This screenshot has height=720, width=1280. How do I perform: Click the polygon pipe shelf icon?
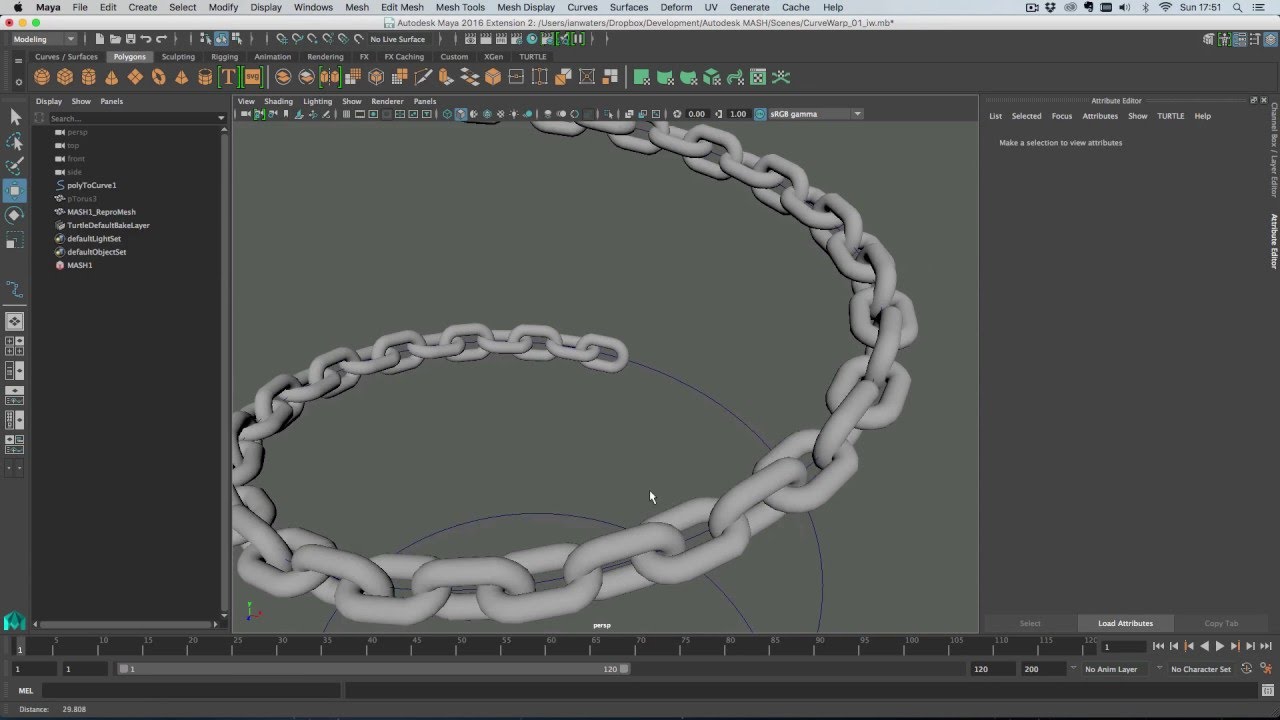[205, 77]
